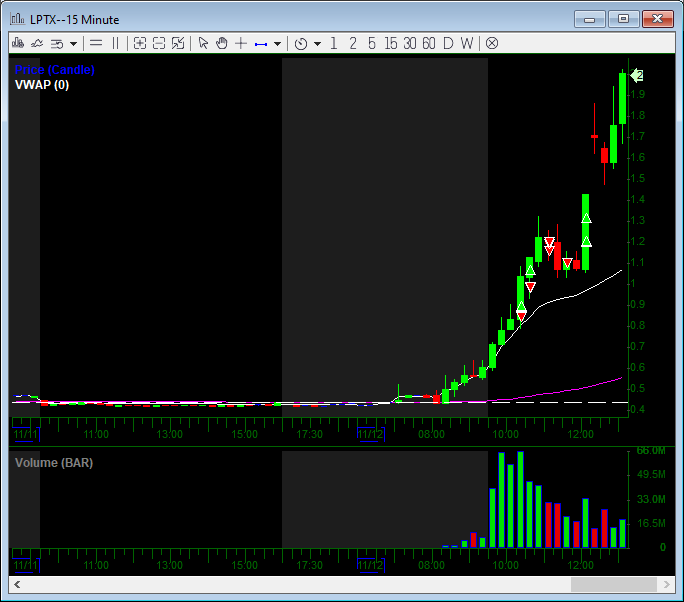Viewport: 684px width, 602px height.
Task: Switch to 1 minute interval
Action: (334, 43)
